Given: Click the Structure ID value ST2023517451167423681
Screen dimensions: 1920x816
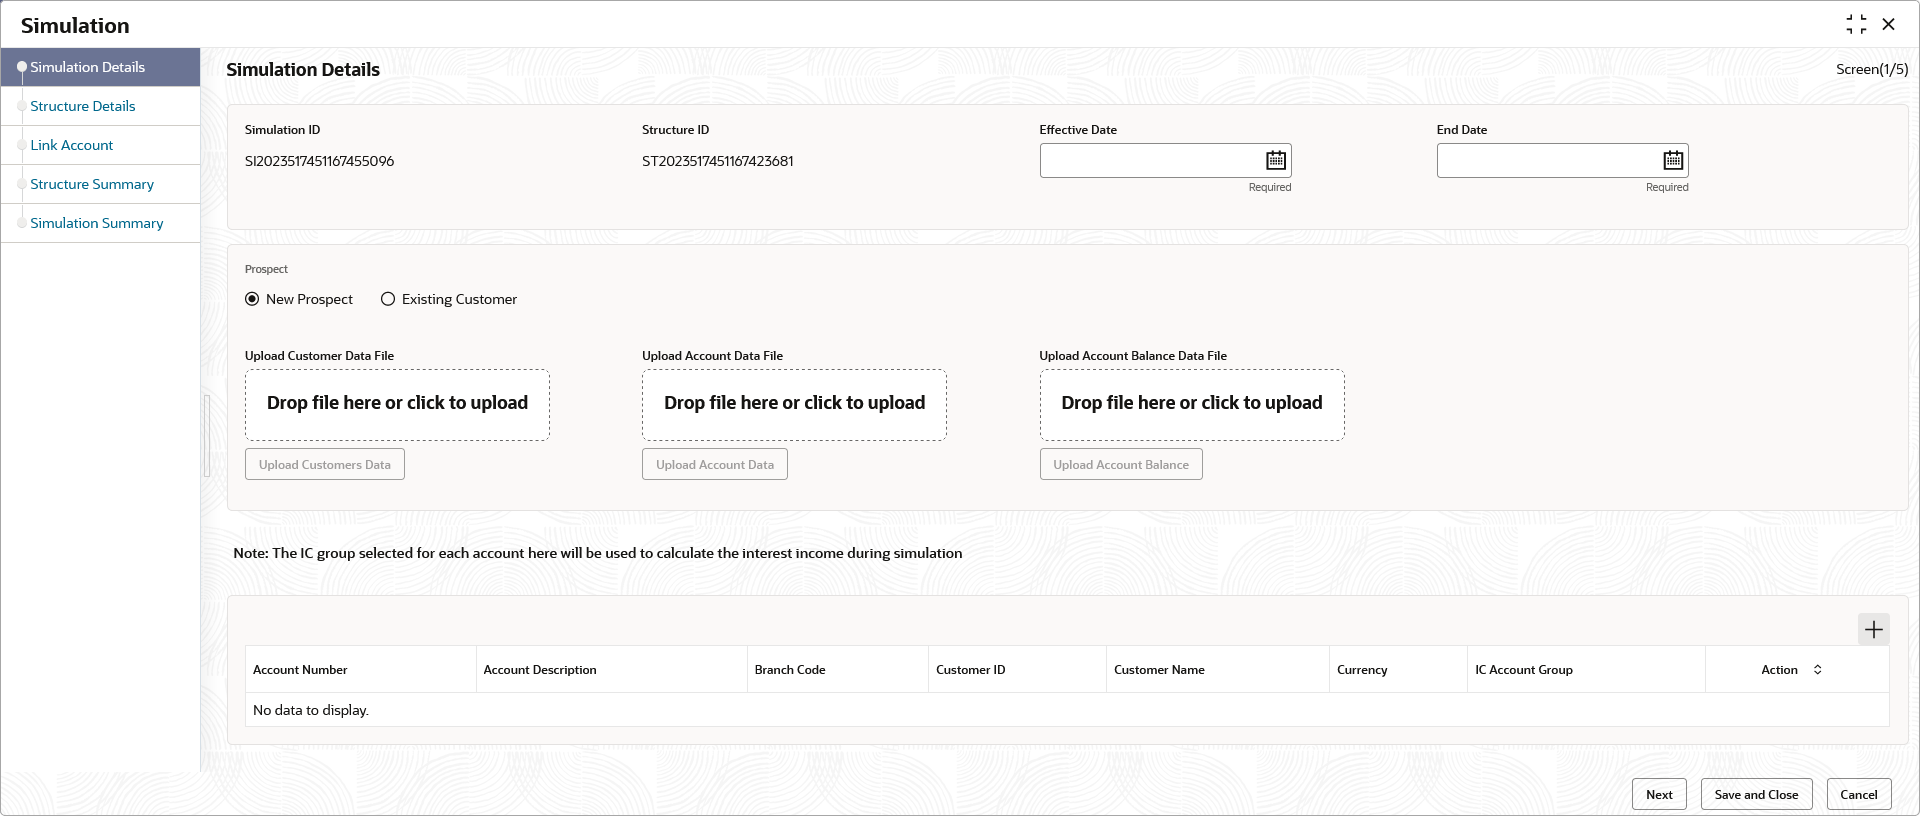Looking at the screenshot, I should pos(718,161).
